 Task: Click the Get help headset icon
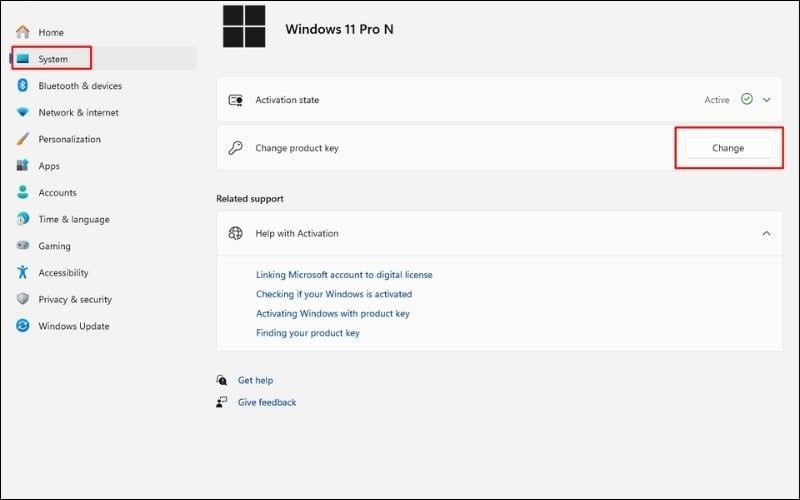tap(221, 380)
